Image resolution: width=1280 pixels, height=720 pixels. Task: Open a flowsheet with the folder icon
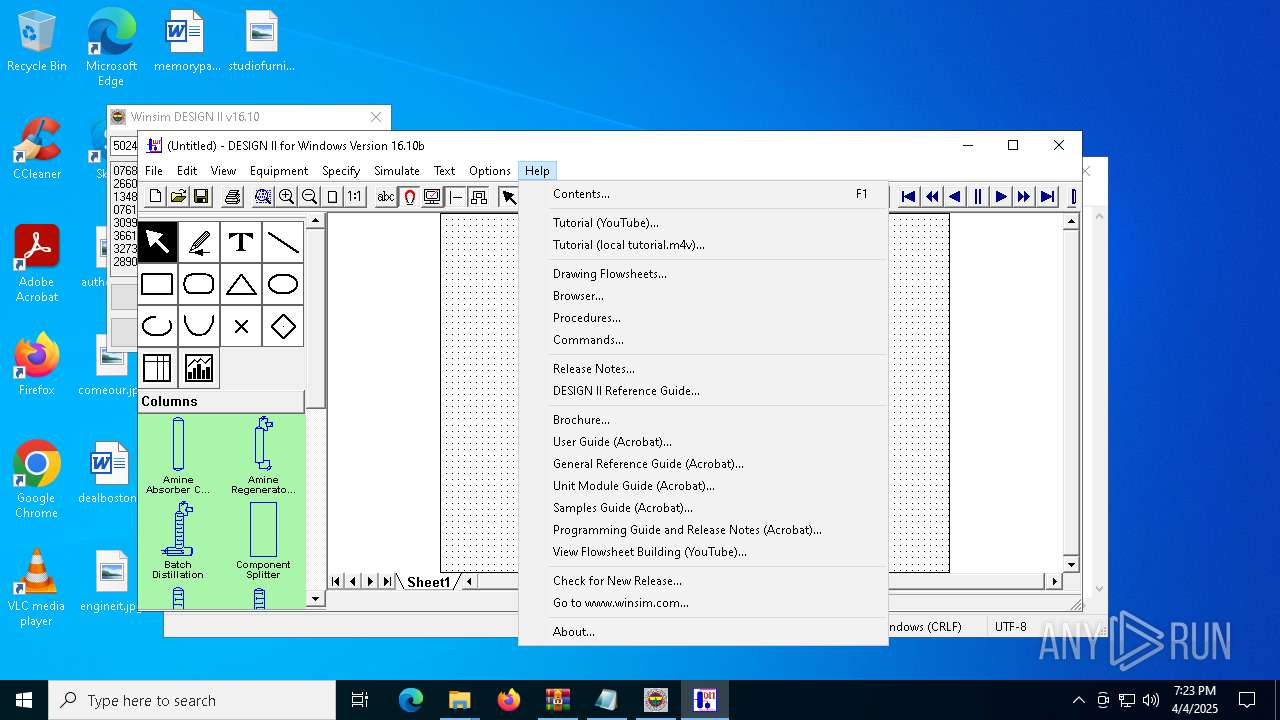pos(178,197)
